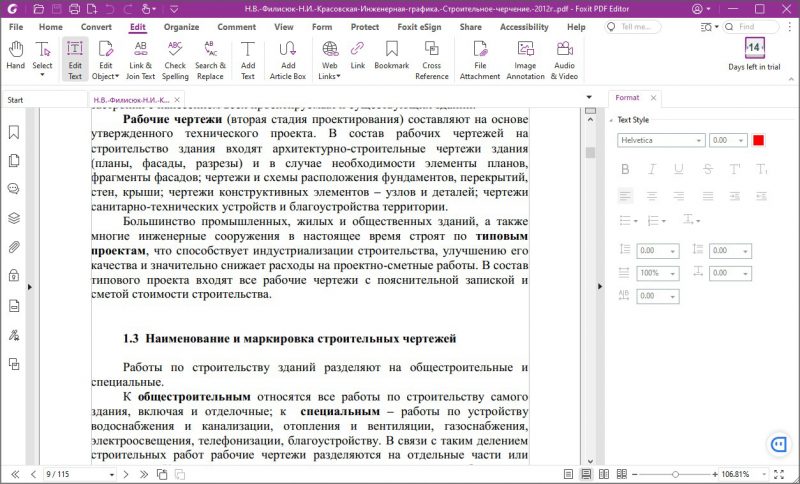800x484 pixels.
Task: Insert a Link from the ribbon
Action: click(358, 55)
